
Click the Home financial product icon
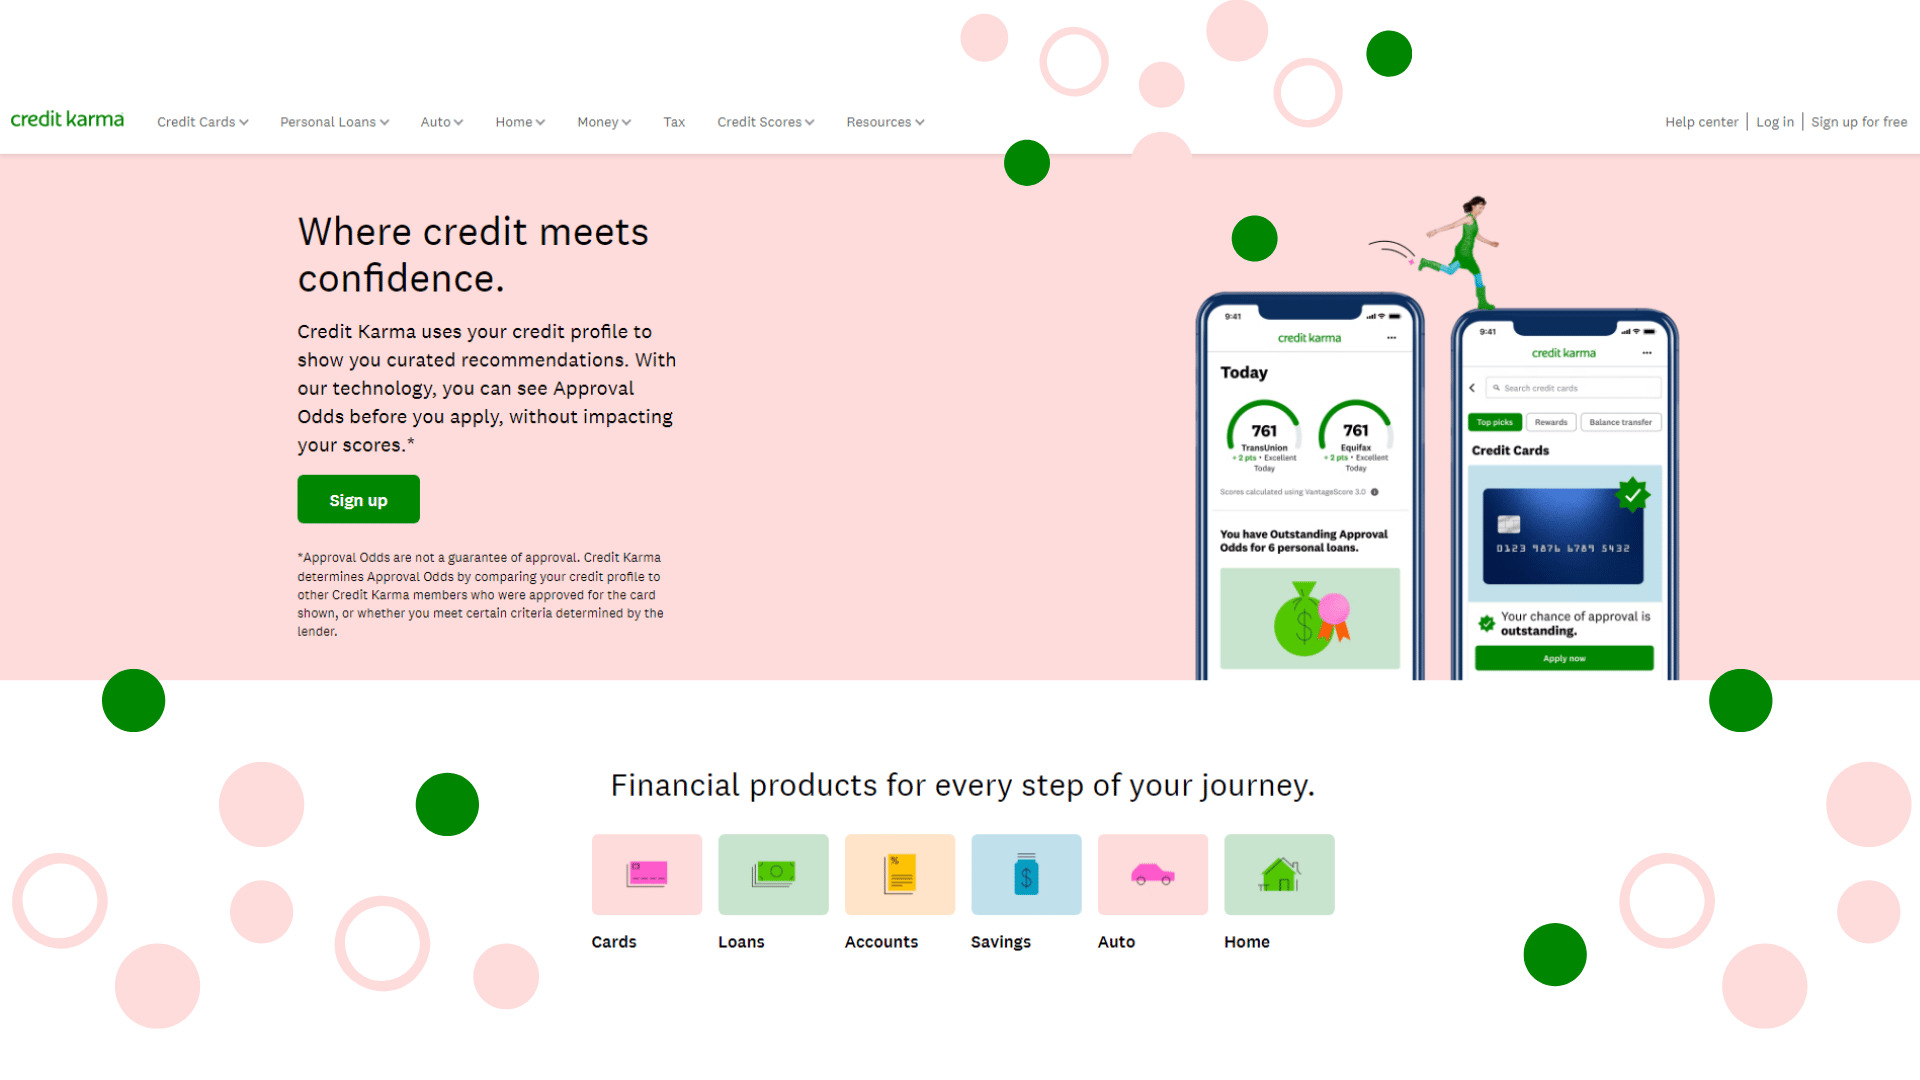pyautogui.click(x=1278, y=873)
